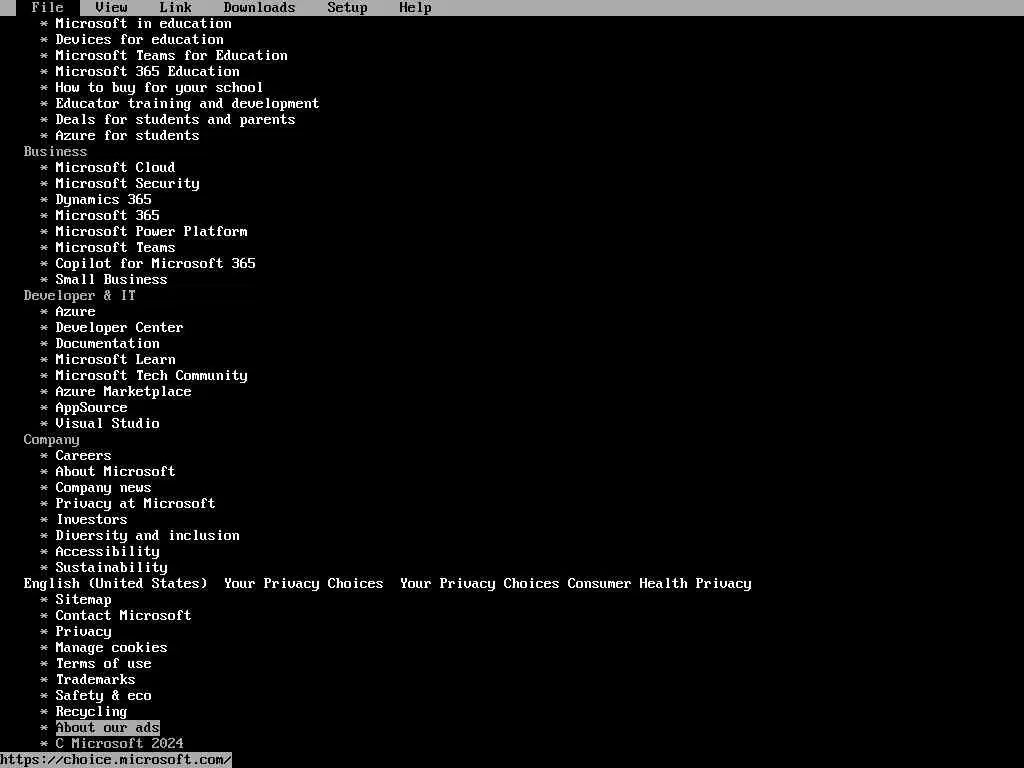Open the Manage cookies link
Image resolution: width=1024 pixels, height=768 pixels.
coord(112,647)
